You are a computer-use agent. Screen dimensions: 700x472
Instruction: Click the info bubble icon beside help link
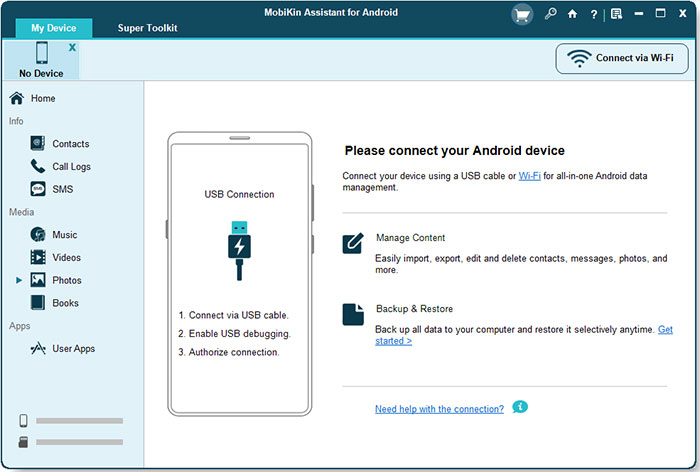[520, 407]
